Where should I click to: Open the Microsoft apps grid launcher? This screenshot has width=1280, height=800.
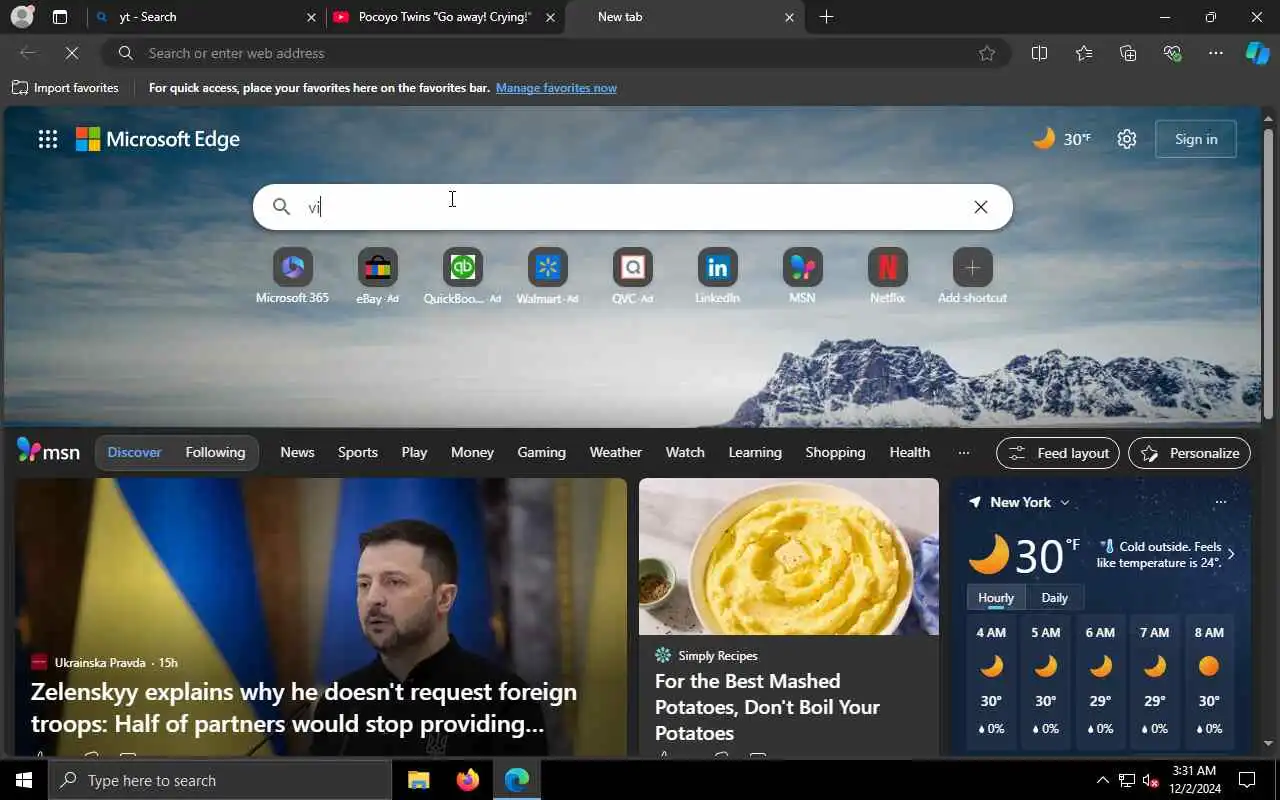click(48, 139)
